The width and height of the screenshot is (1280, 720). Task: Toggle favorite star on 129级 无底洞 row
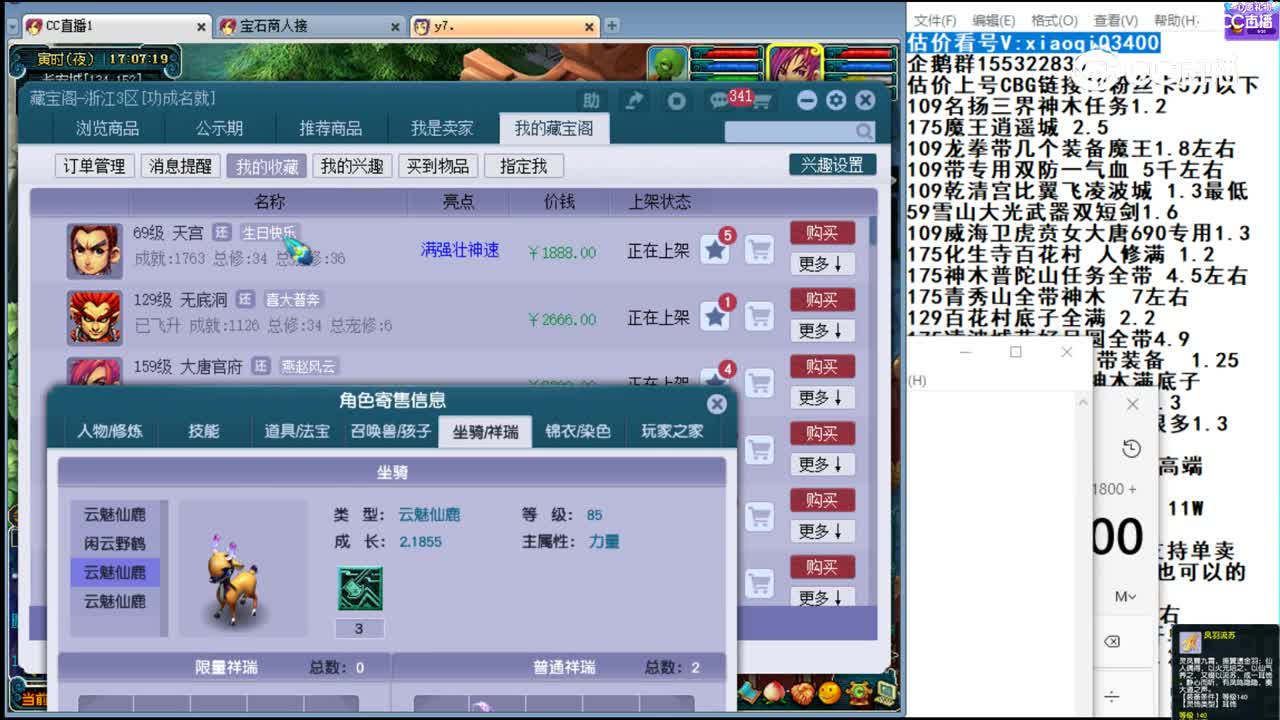pos(715,317)
